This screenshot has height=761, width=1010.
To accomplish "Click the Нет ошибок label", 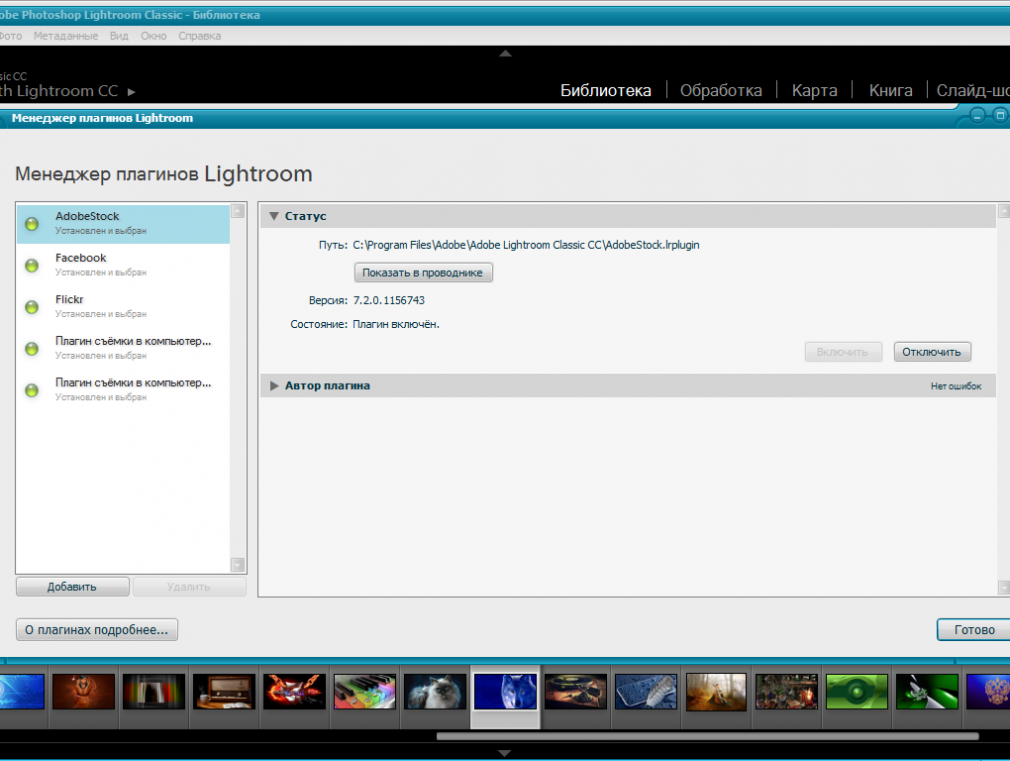I will click(x=956, y=386).
